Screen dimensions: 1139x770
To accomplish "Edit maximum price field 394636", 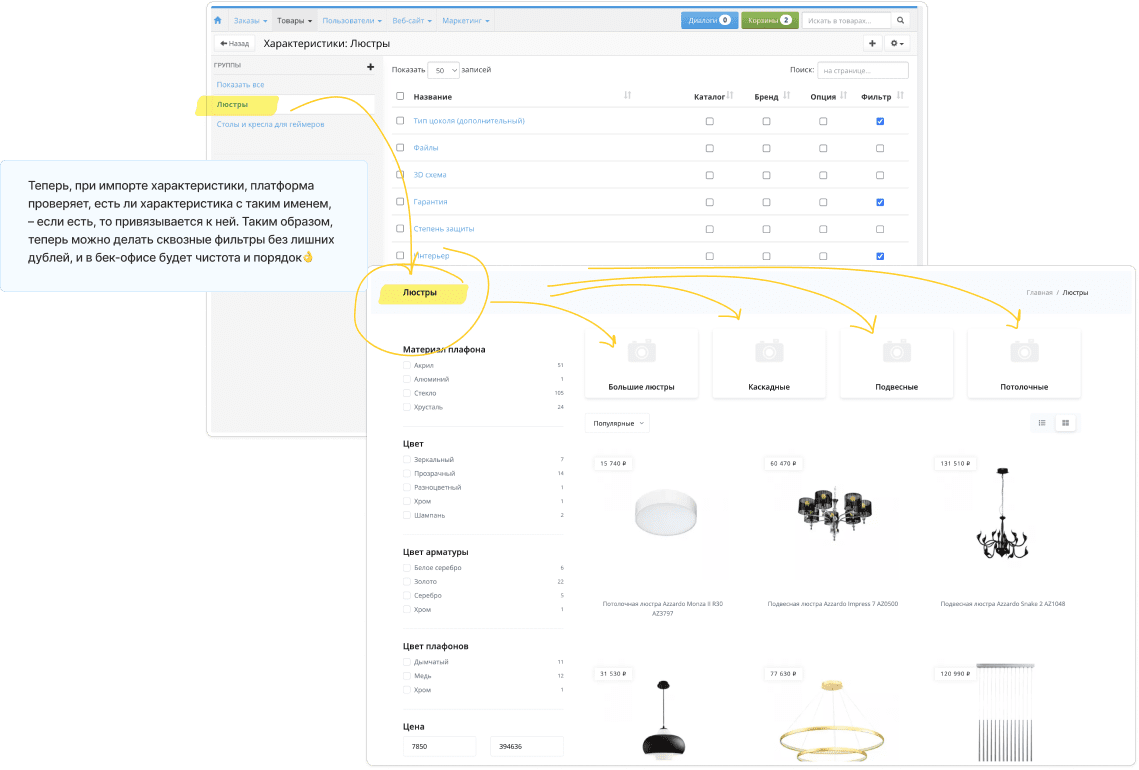I will (x=527, y=747).
